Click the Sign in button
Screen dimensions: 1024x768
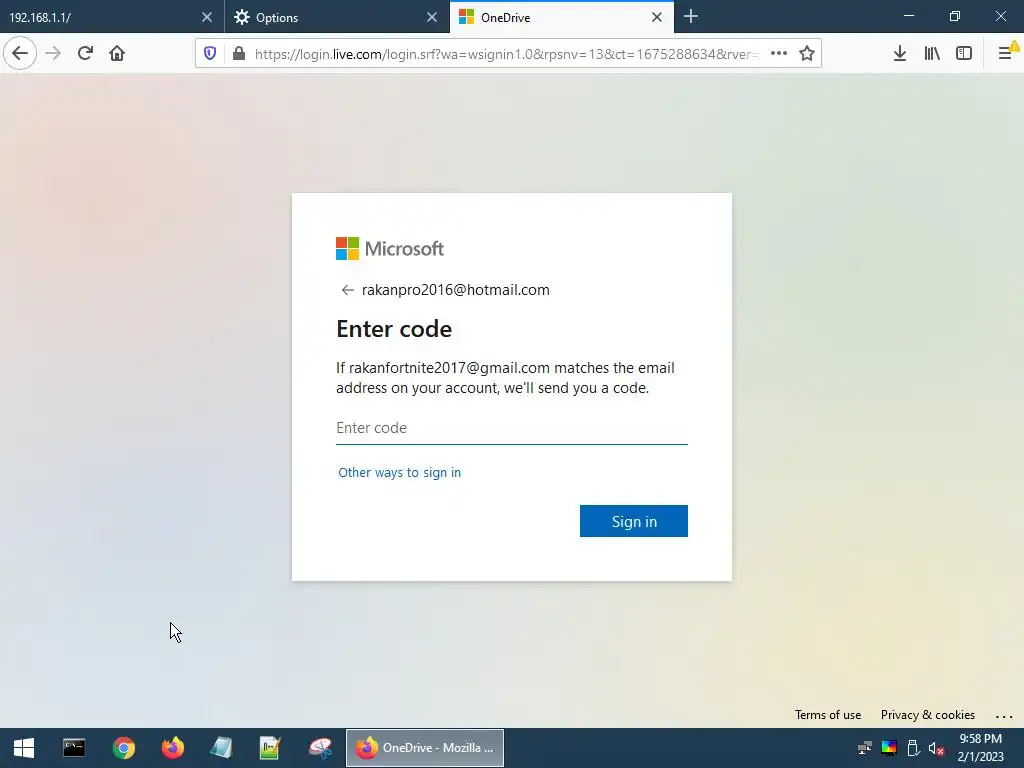coord(633,521)
